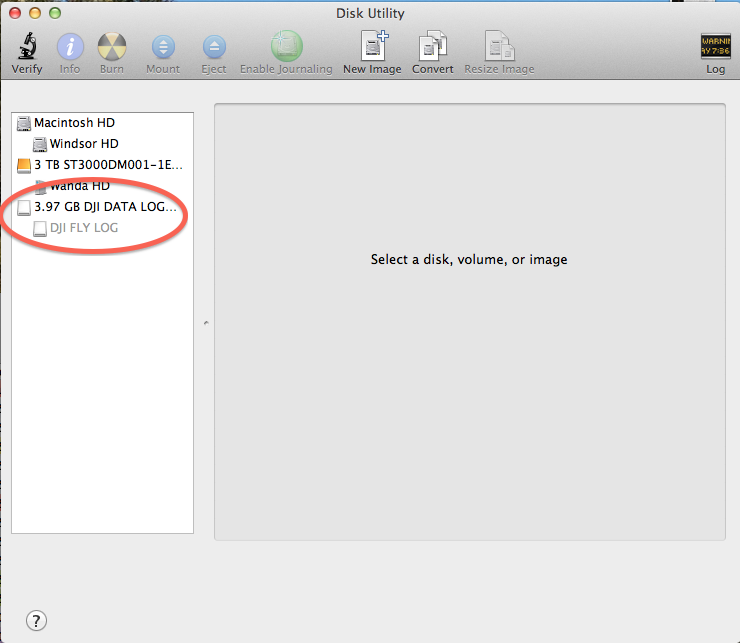Click the Macintosh HD drive icon
The width and height of the screenshot is (740, 643).
[24, 123]
